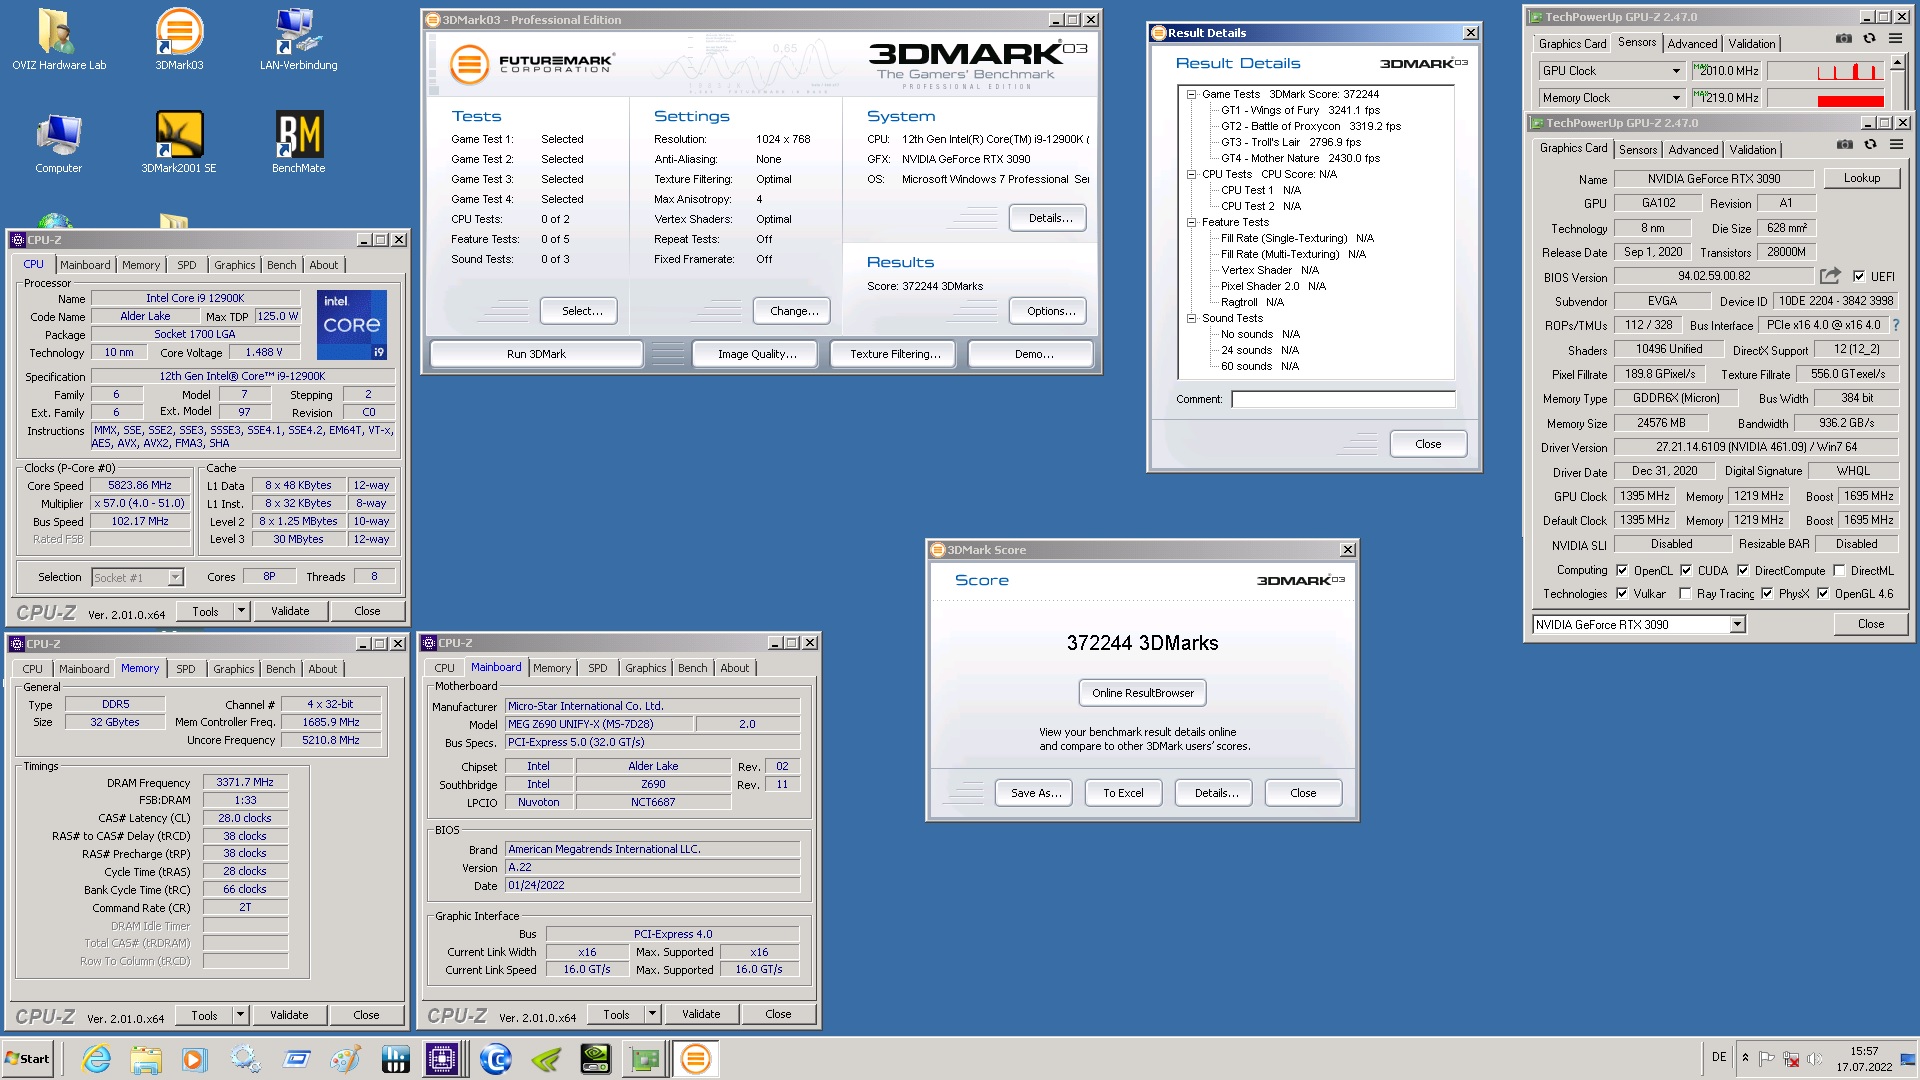Refresh the GPU-Z Graphics Card window

tap(1870, 145)
